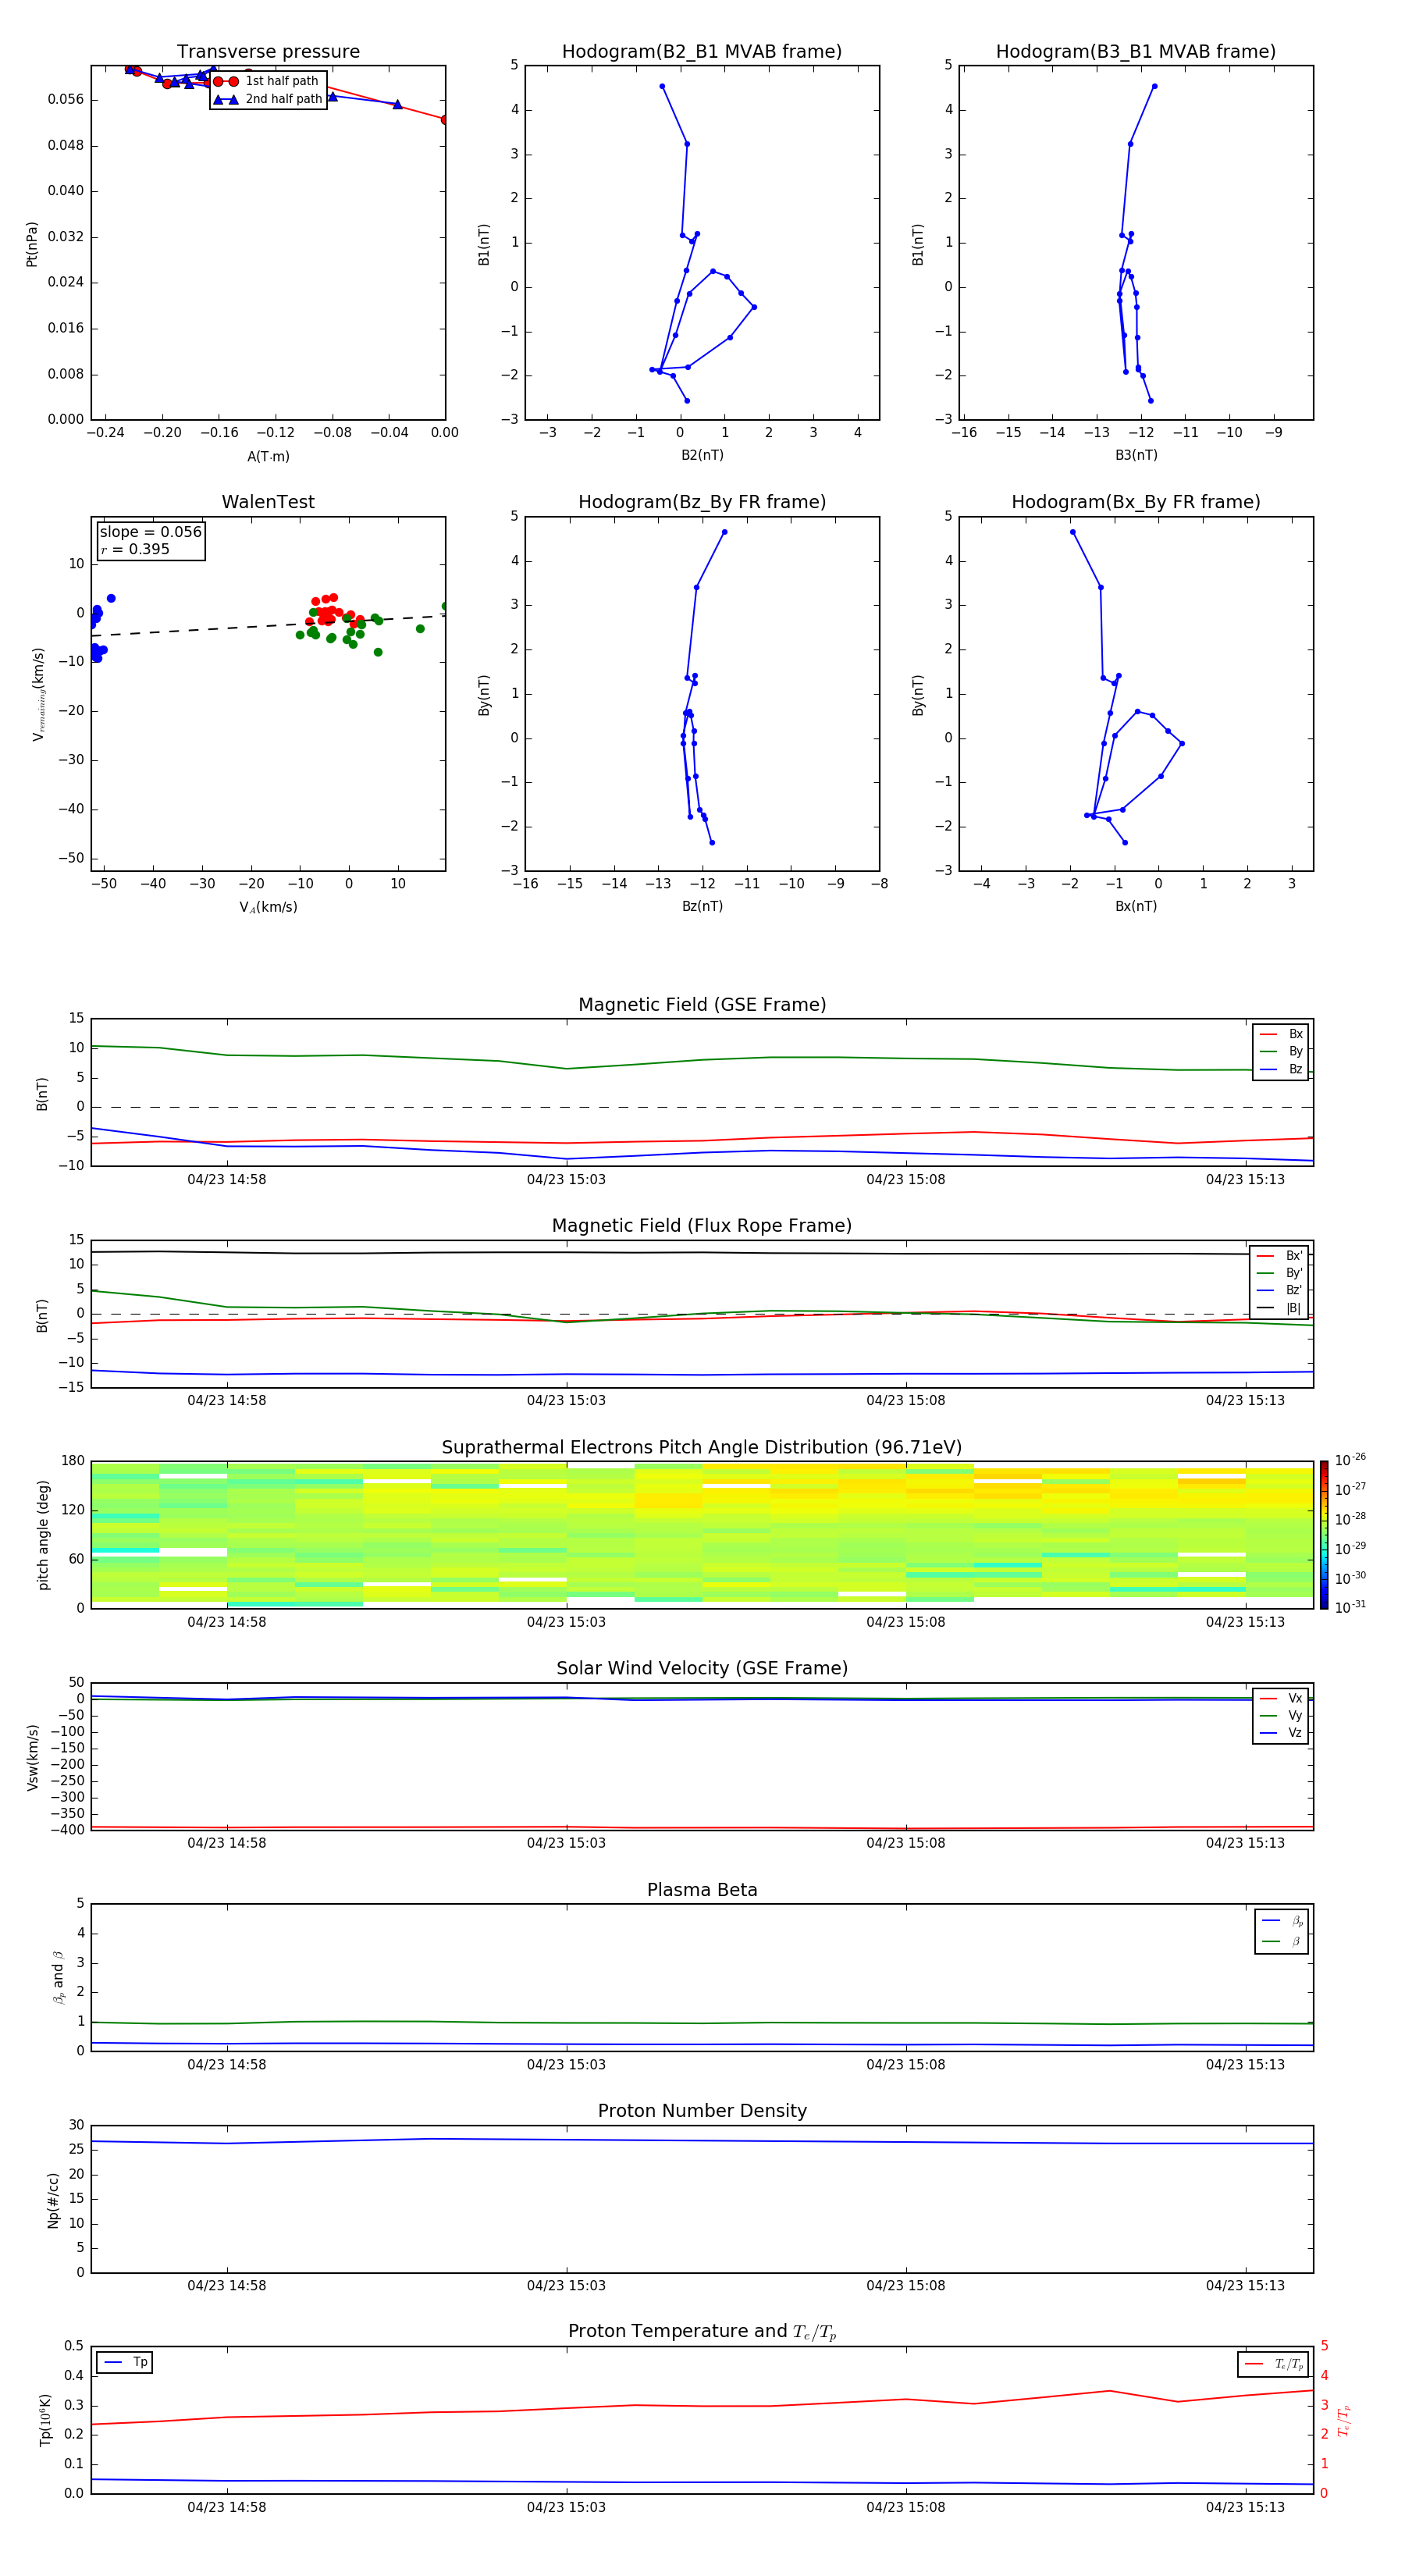Click the 'Vx' entry in velocity legend

1281,1698
